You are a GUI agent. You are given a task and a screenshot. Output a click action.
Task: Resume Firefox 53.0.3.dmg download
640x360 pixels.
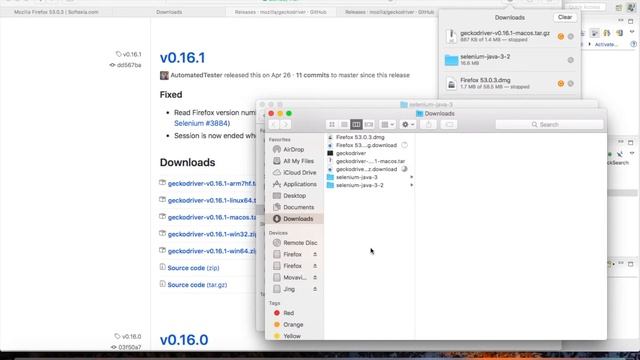(561, 83)
